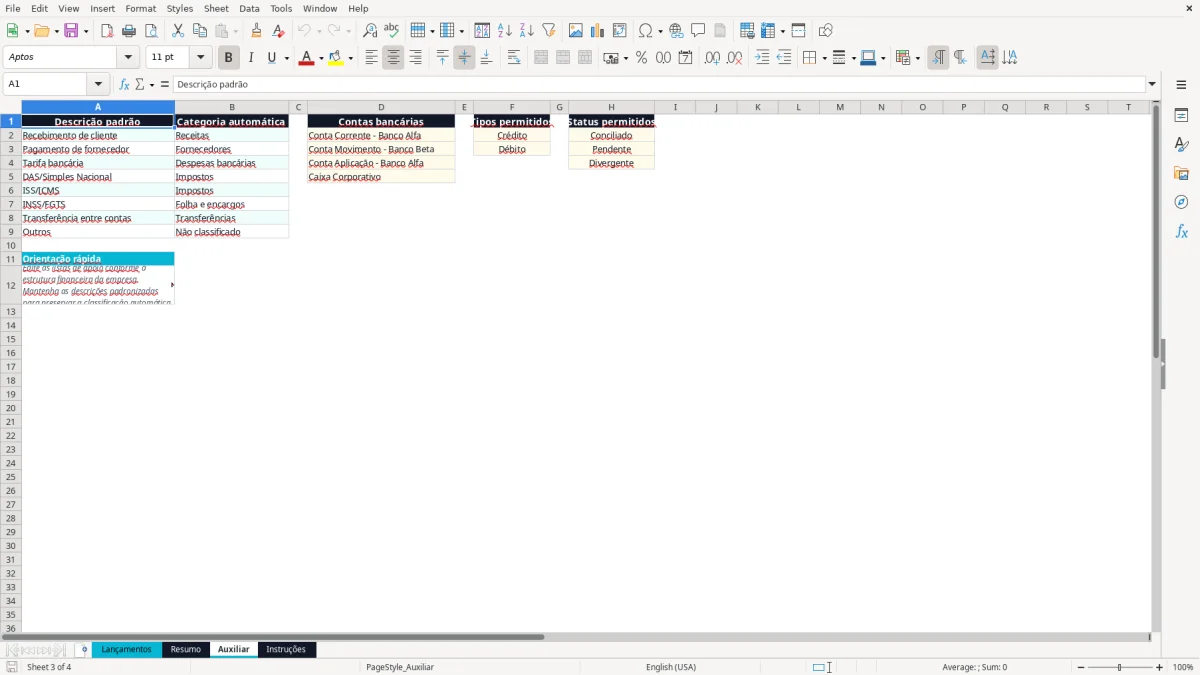This screenshot has height=675, width=1200.
Task: Open Conditional Formatting dropdown arrow
Action: tap(917, 58)
